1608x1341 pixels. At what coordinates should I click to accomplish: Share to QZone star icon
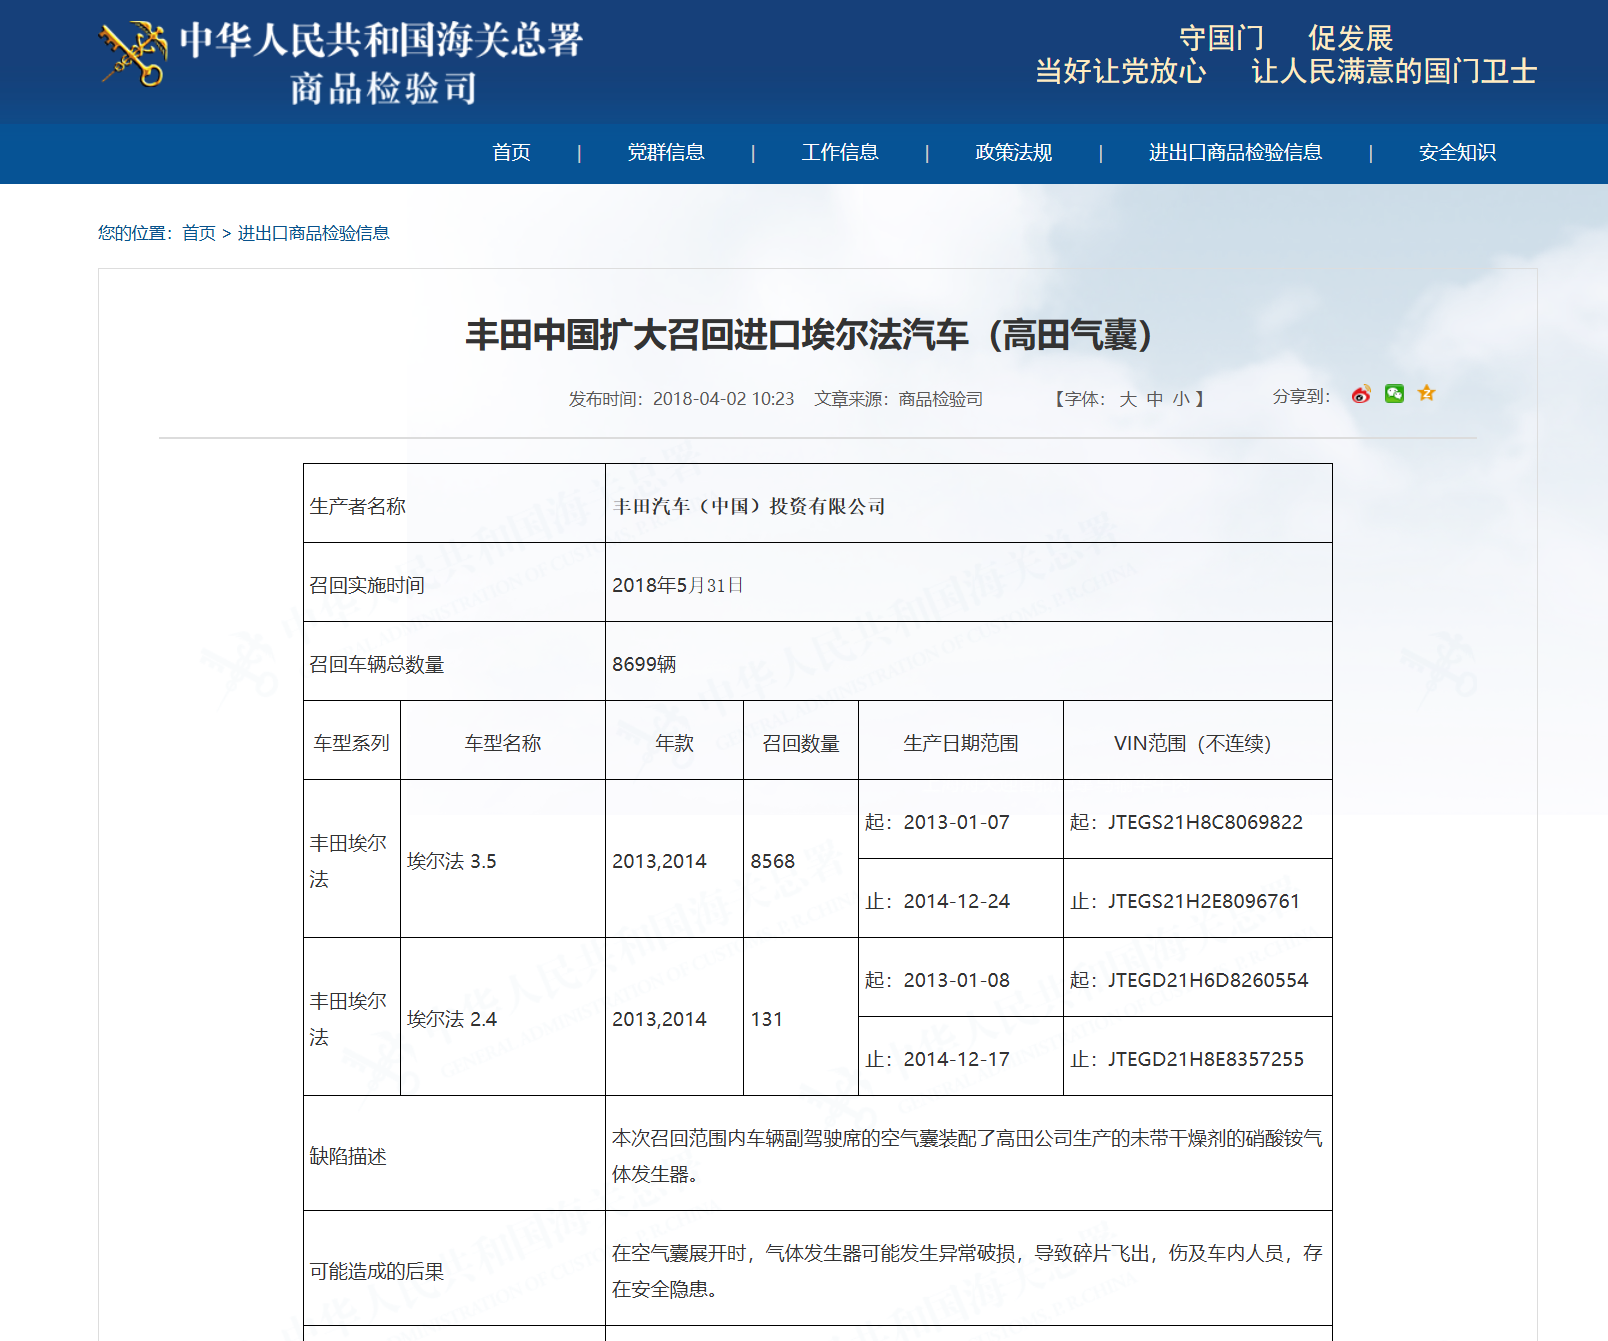(x=1427, y=394)
